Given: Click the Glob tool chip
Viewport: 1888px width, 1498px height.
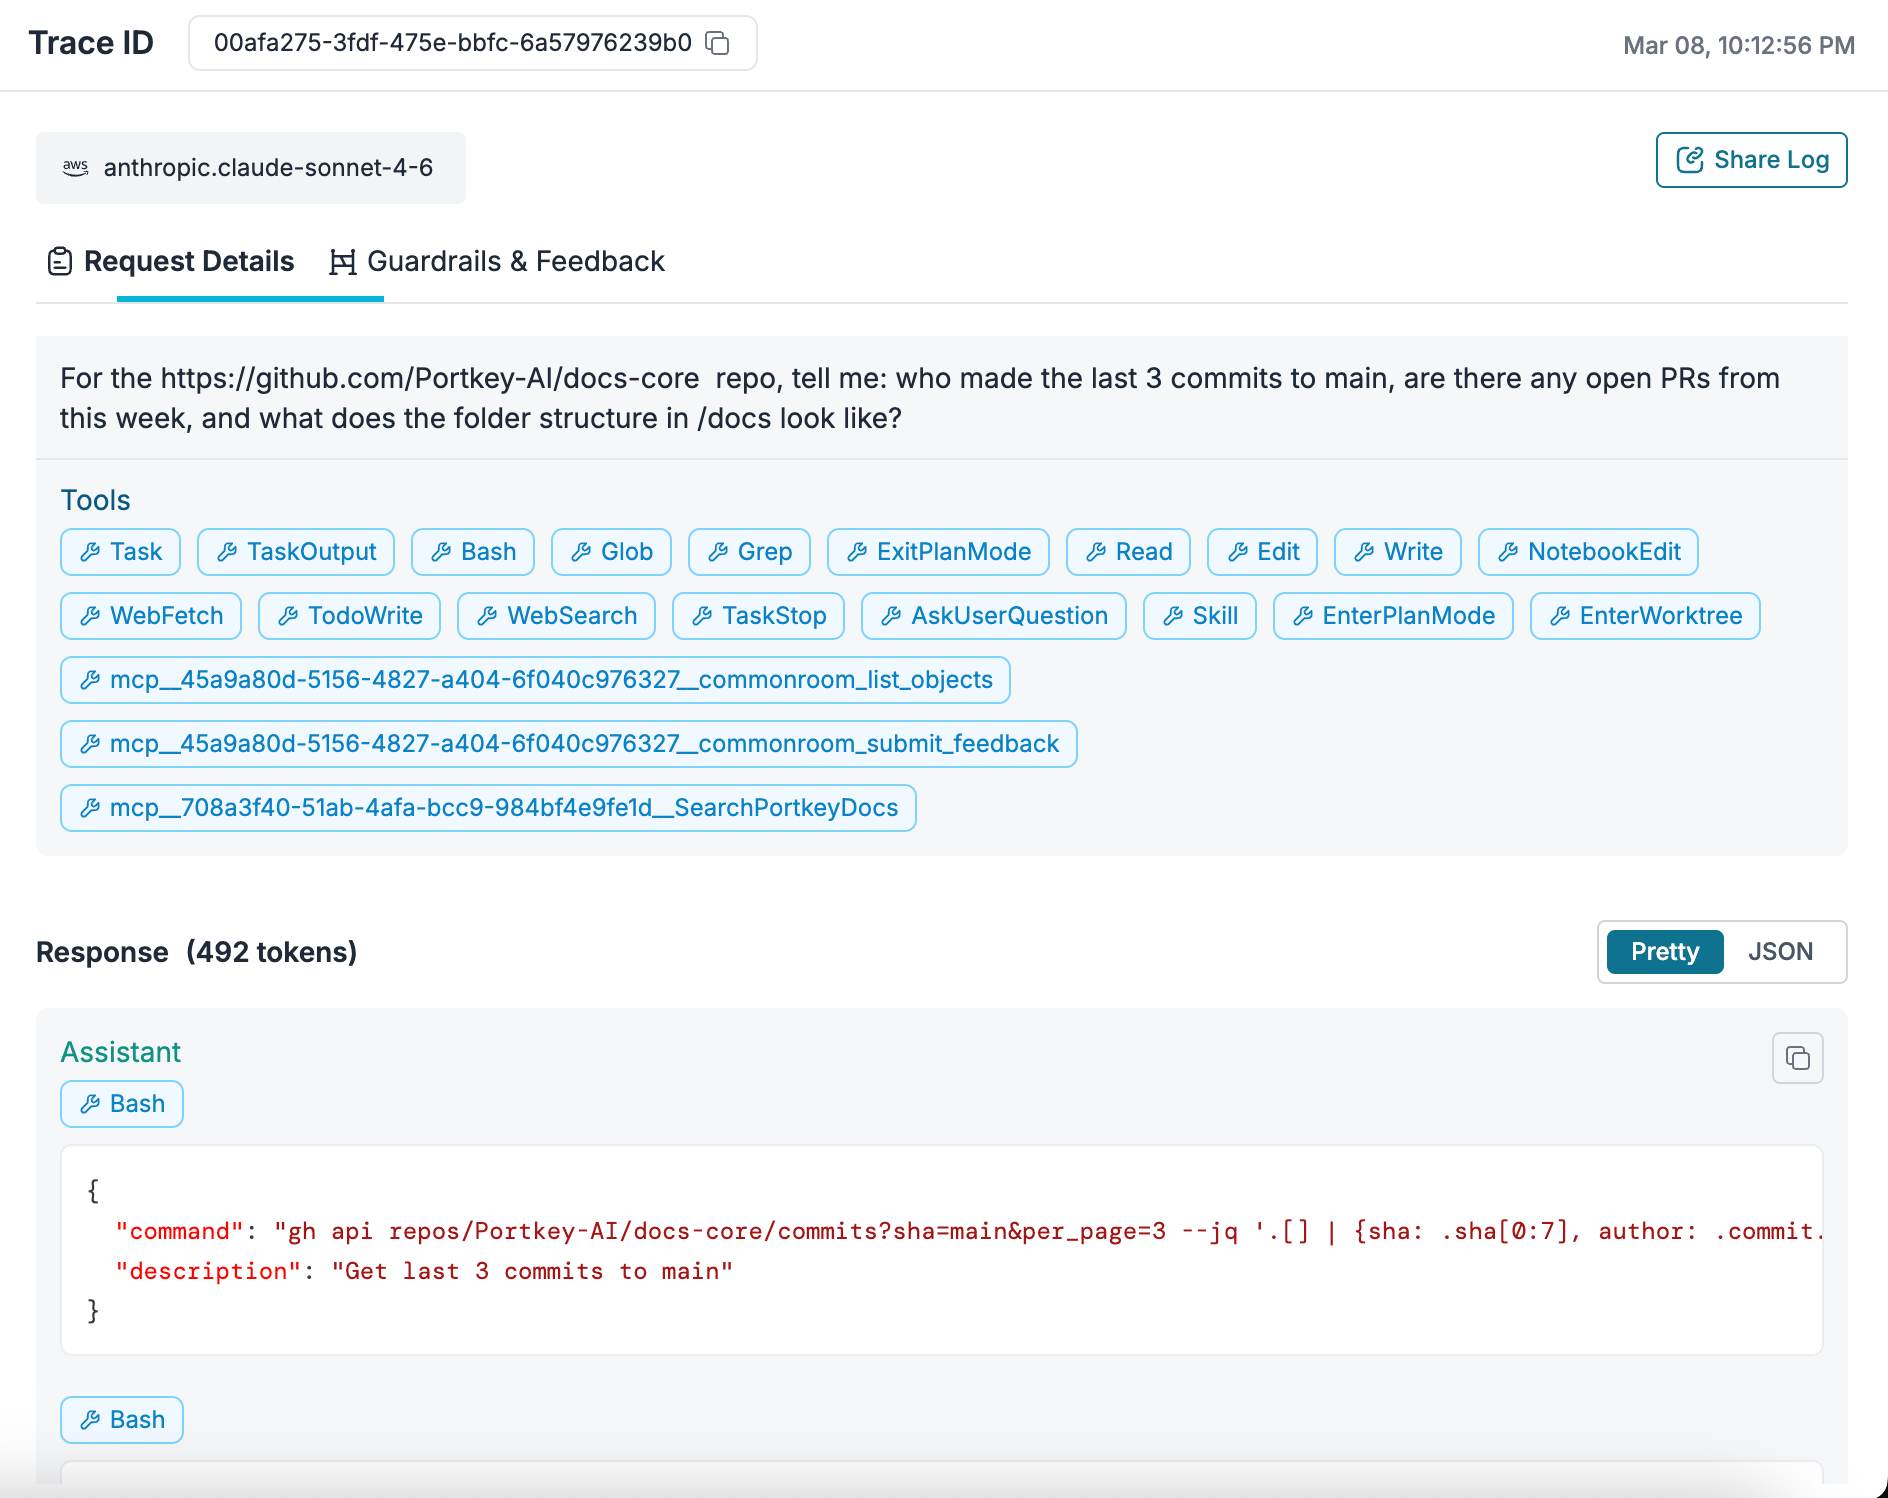Looking at the screenshot, I should 611,552.
